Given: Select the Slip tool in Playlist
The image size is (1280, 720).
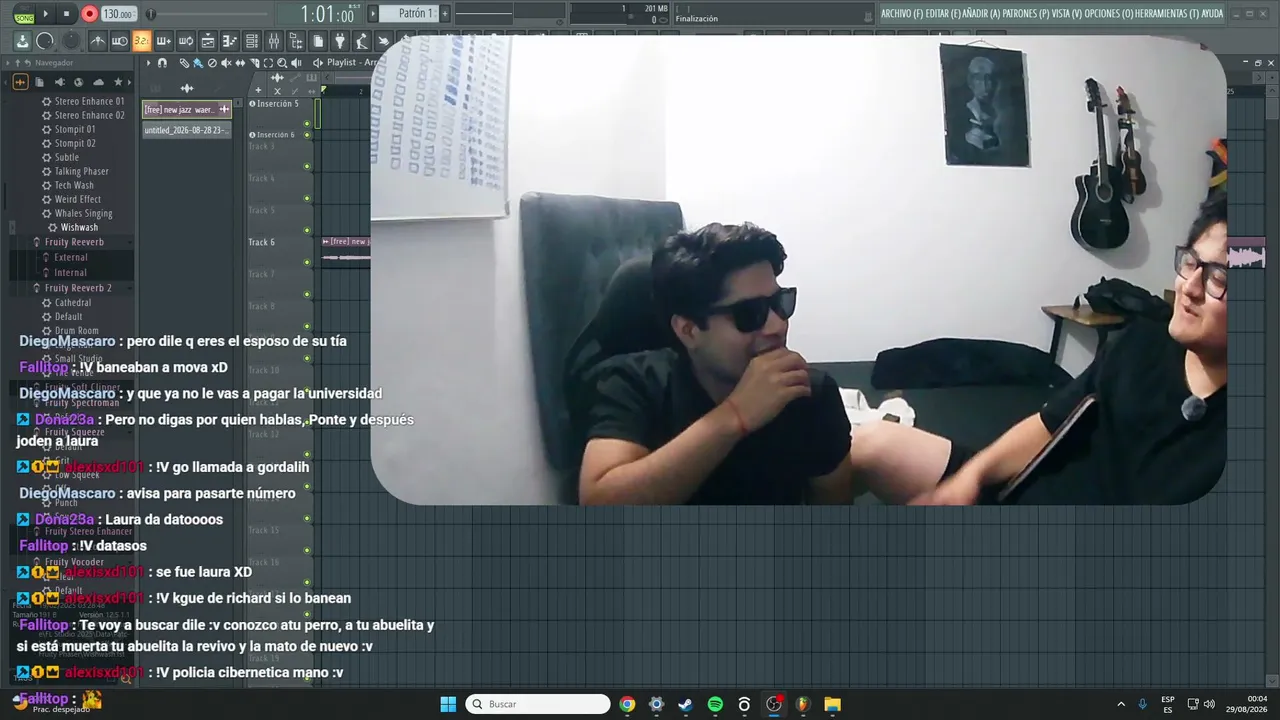Looking at the screenshot, I should 240,63.
